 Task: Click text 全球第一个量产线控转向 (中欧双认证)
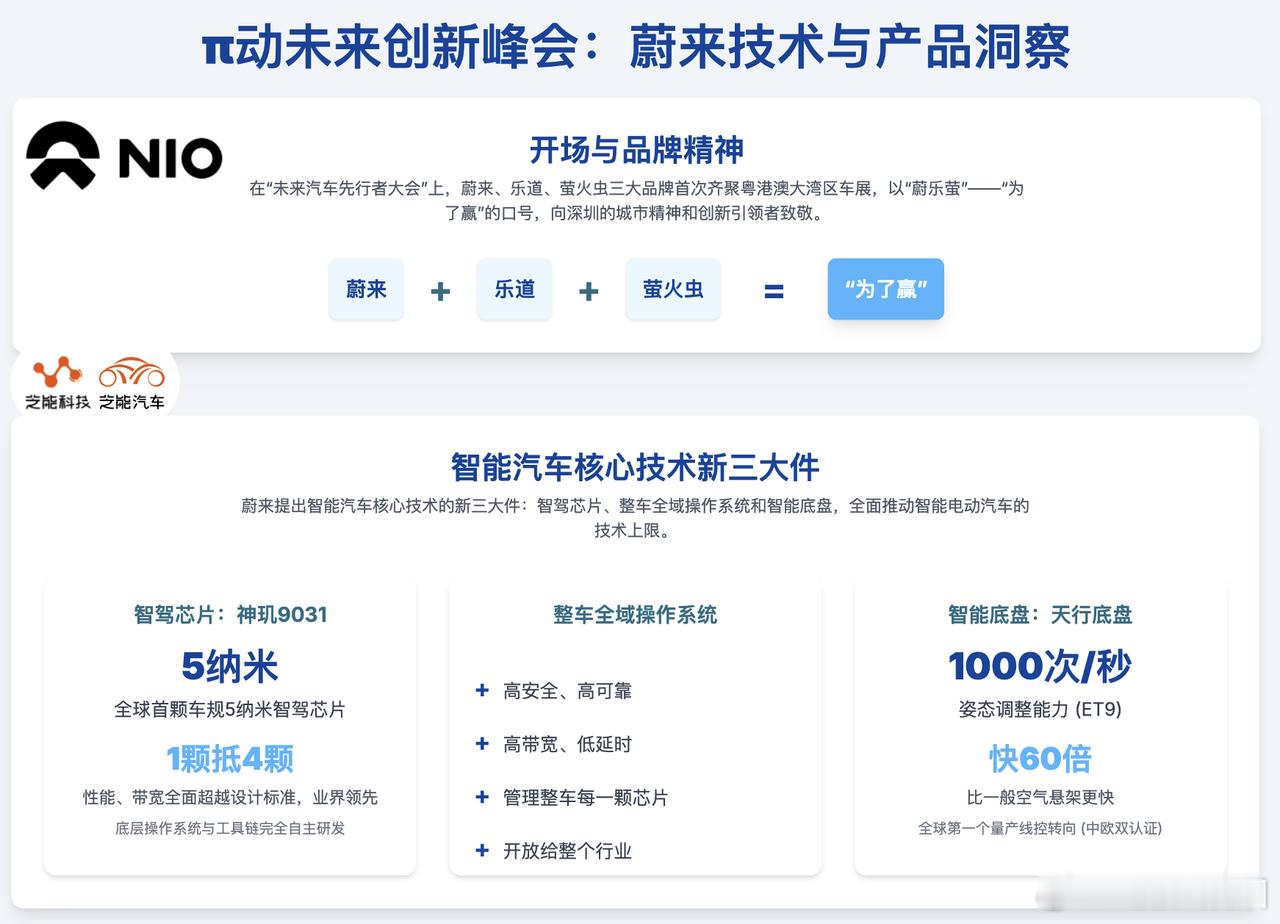pyautogui.click(x=1040, y=828)
